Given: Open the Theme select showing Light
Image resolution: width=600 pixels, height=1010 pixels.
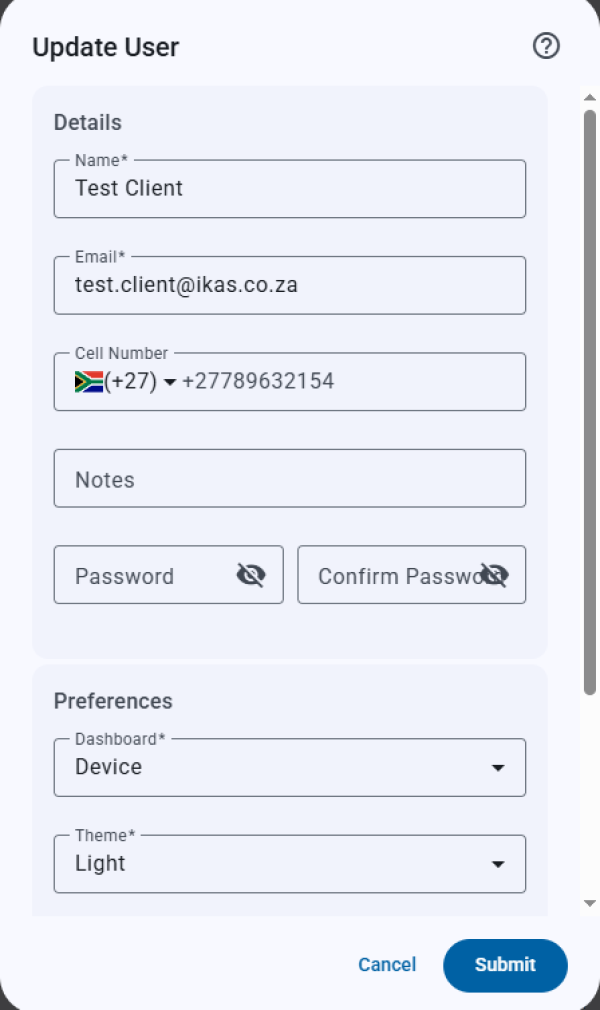Looking at the screenshot, I should pyautogui.click(x=270, y=864).
